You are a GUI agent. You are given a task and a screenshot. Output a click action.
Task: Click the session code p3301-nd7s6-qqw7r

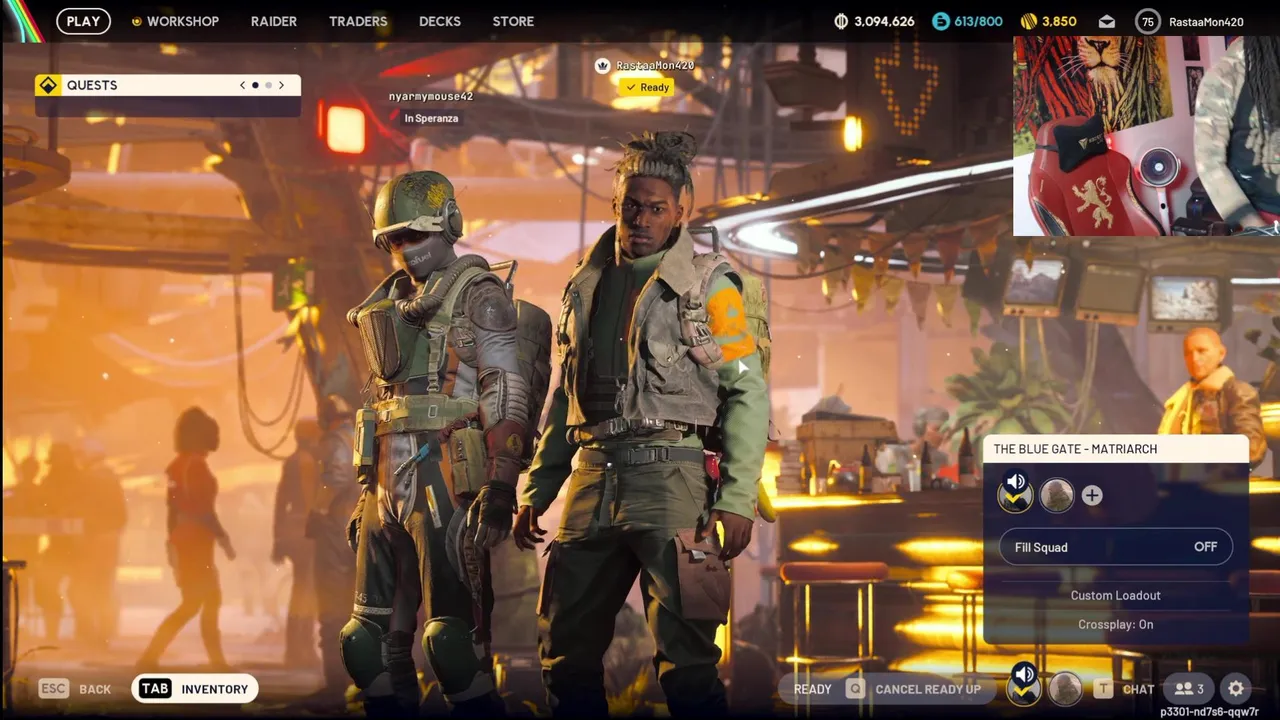[1209, 712]
